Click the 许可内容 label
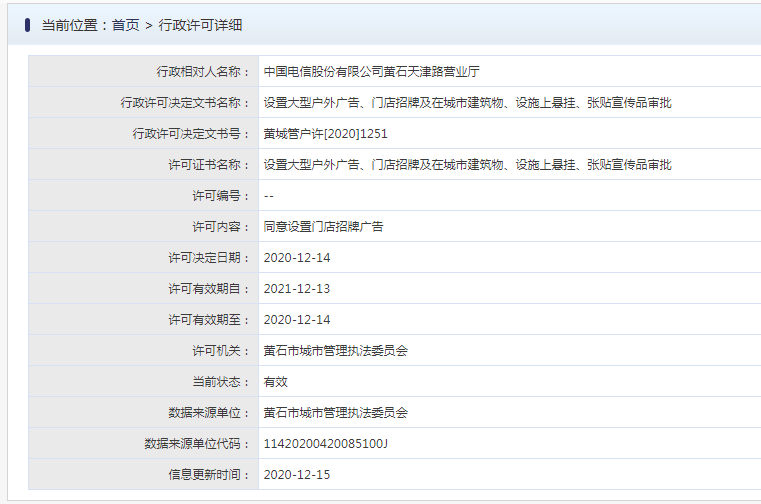The image size is (761, 504). click(221, 227)
